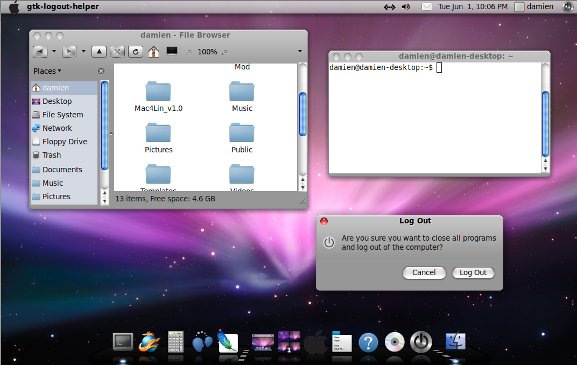The width and height of the screenshot is (577, 365).
Task: Click the terminal window scrollbar handle
Action: (545, 124)
